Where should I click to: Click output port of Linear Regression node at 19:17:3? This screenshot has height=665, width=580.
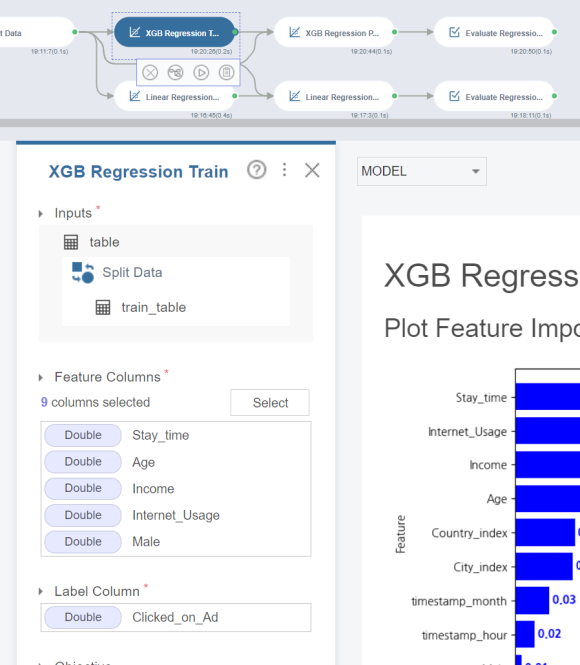click(x=395, y=96)
